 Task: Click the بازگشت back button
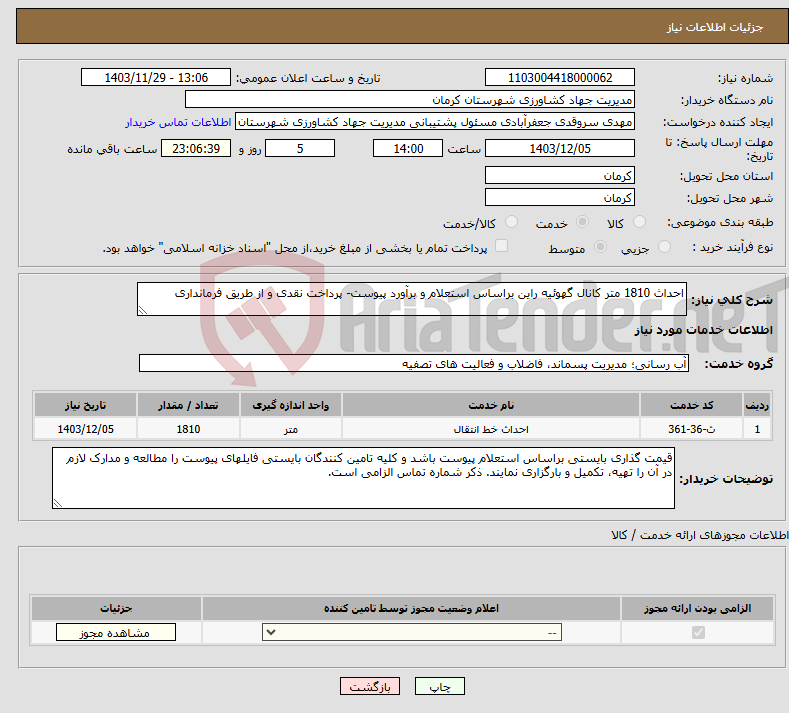click(x=370, y=686)
